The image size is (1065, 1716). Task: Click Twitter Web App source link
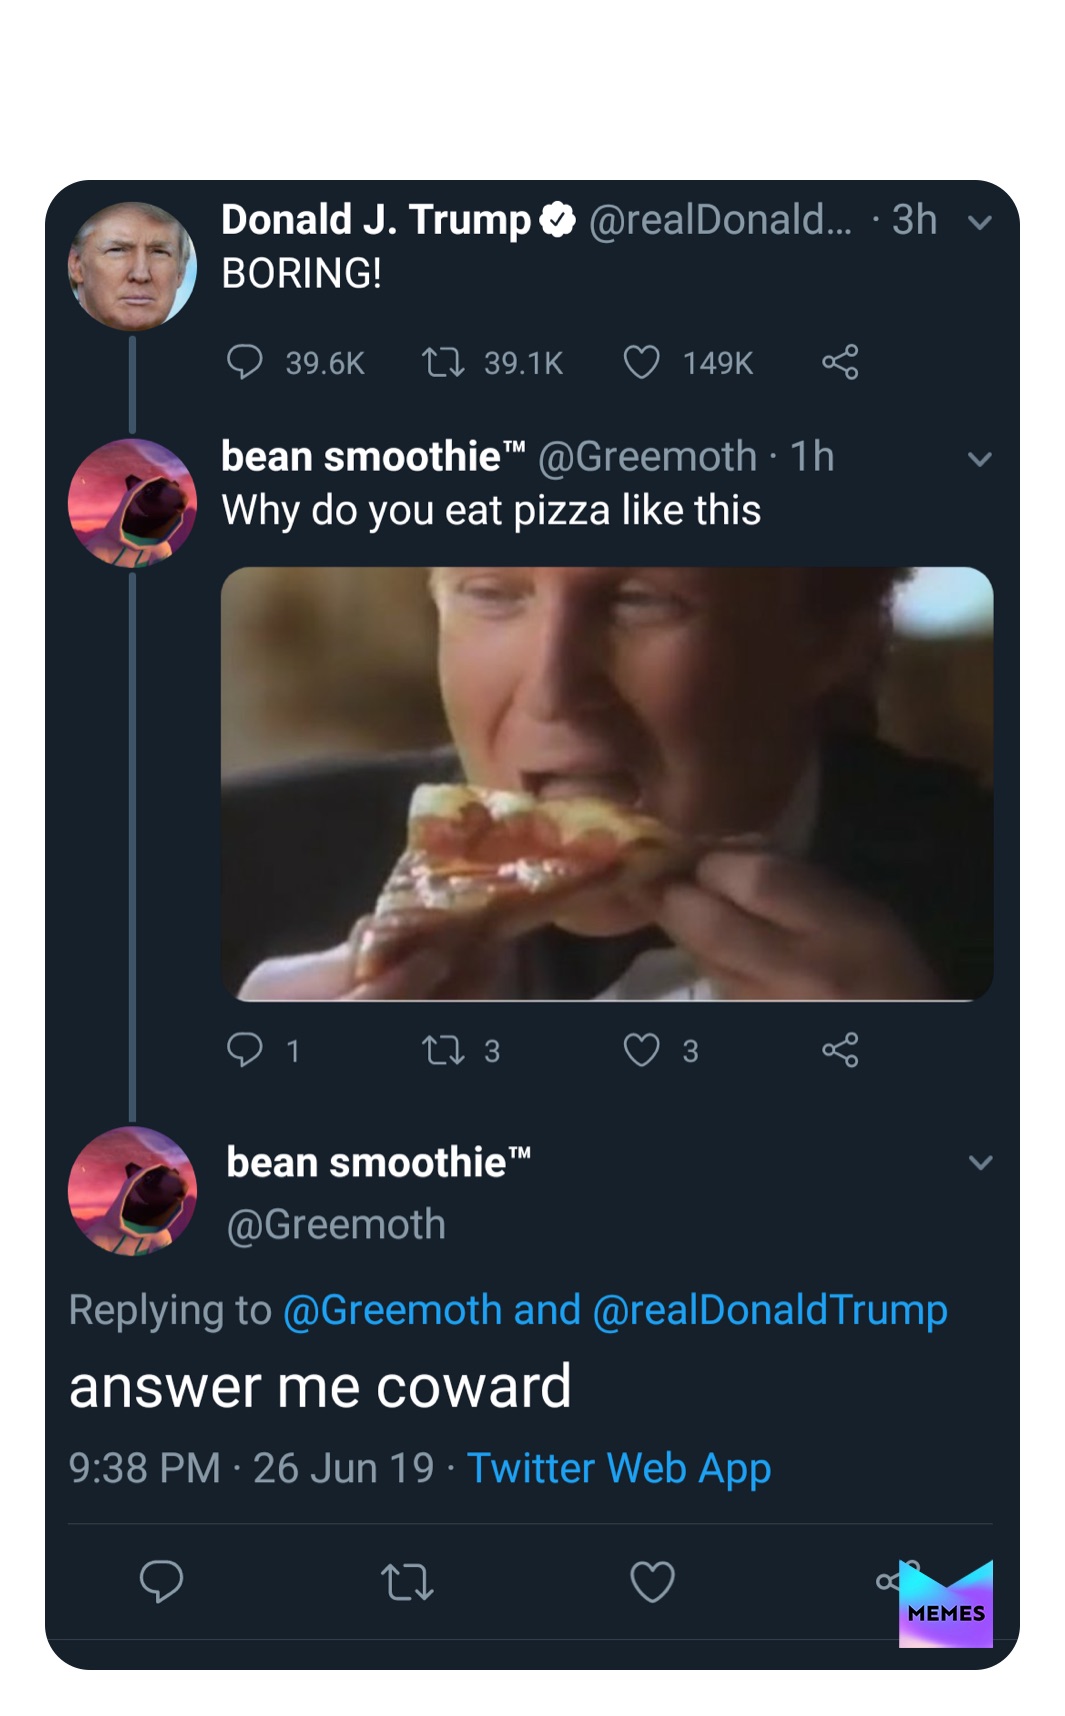pyautogui.click(x=618, y=1468)
